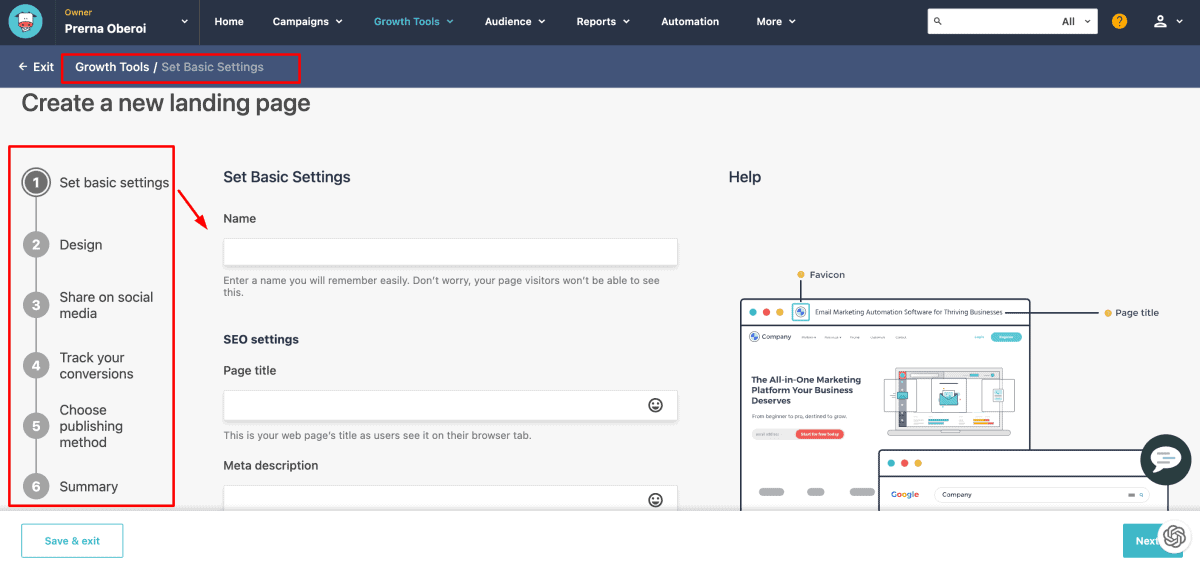Click the emoji icon in Page title field
The image size is (1200, 562).
(x=656, y=405)
